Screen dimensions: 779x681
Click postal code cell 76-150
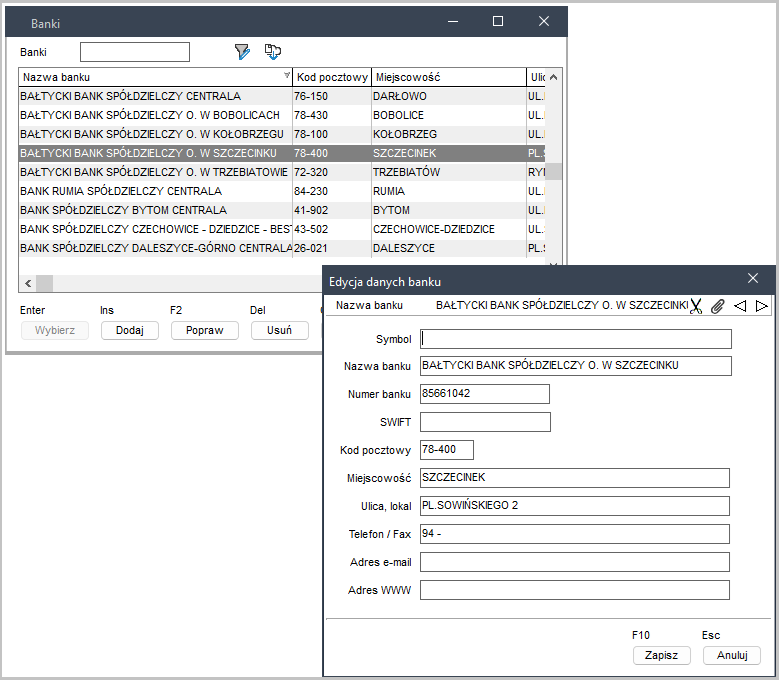332,96
